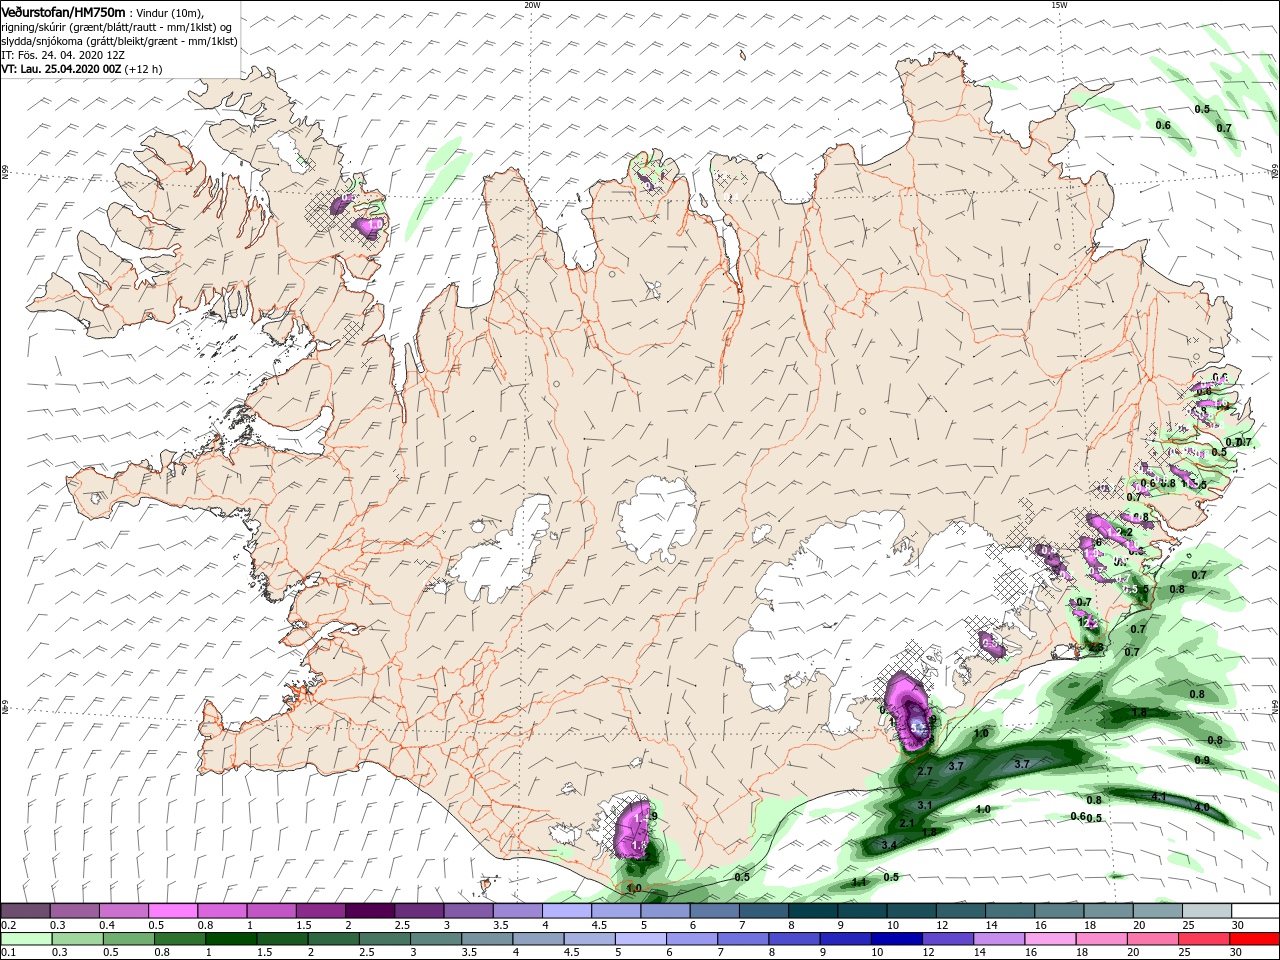Click the initial time 'IT: Fös. 24. 04. 2020 12Z'
Viewport: 1280px width, 960px height.
click(63, 54)
